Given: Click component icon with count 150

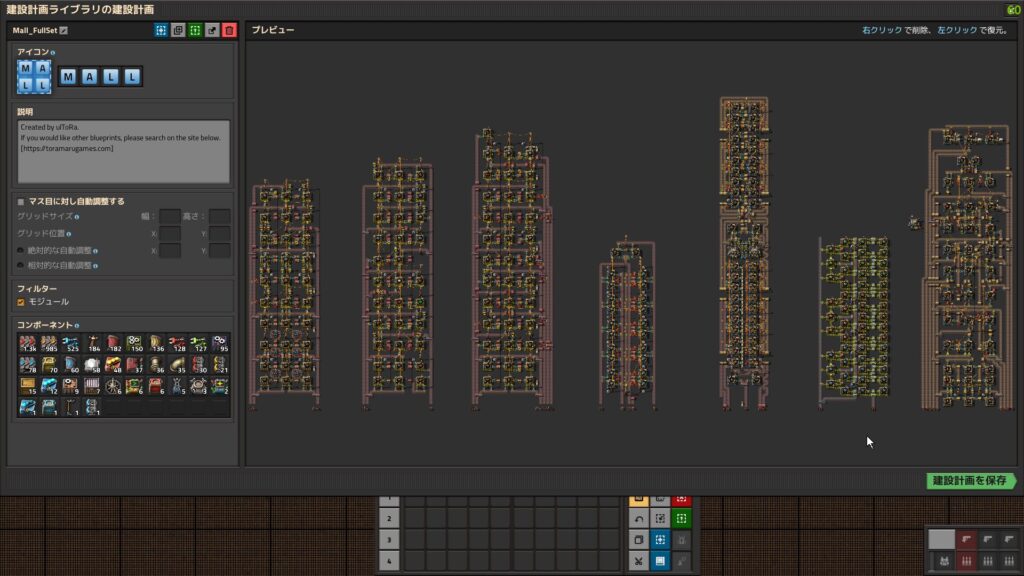Looking at the screenshot, I should 135,343.
